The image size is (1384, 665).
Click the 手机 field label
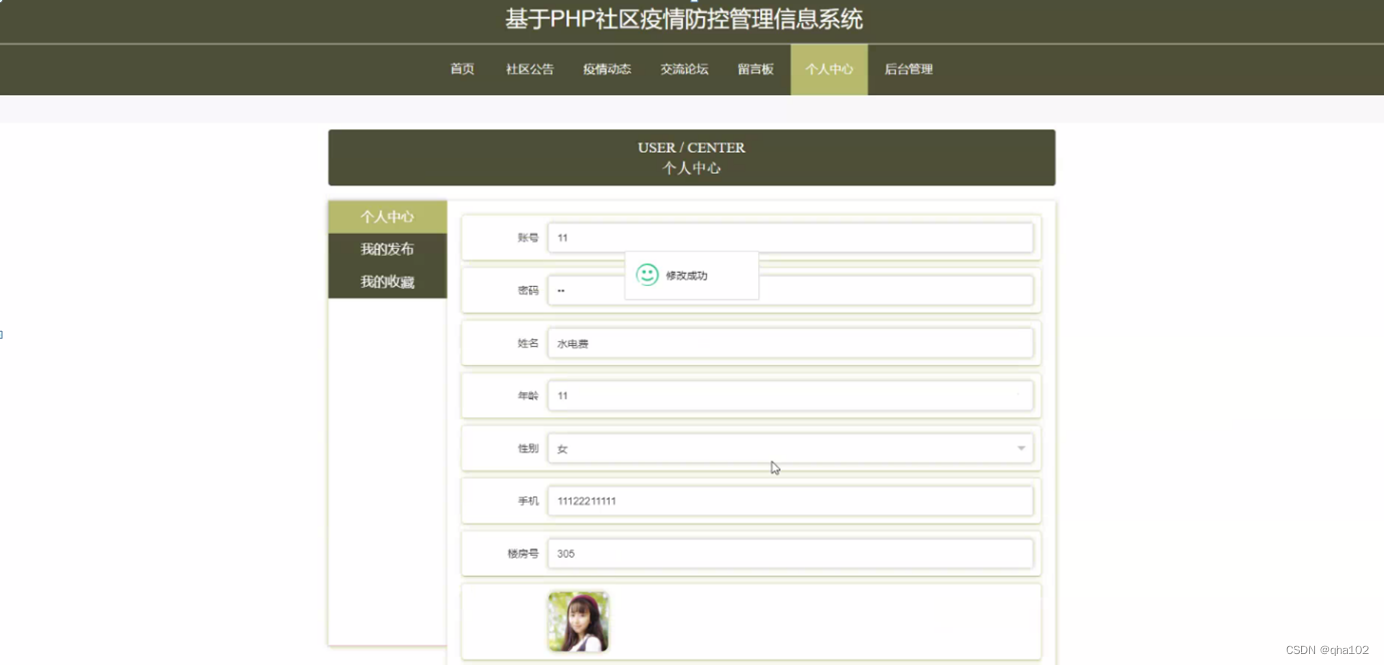(x=528, y=501)
